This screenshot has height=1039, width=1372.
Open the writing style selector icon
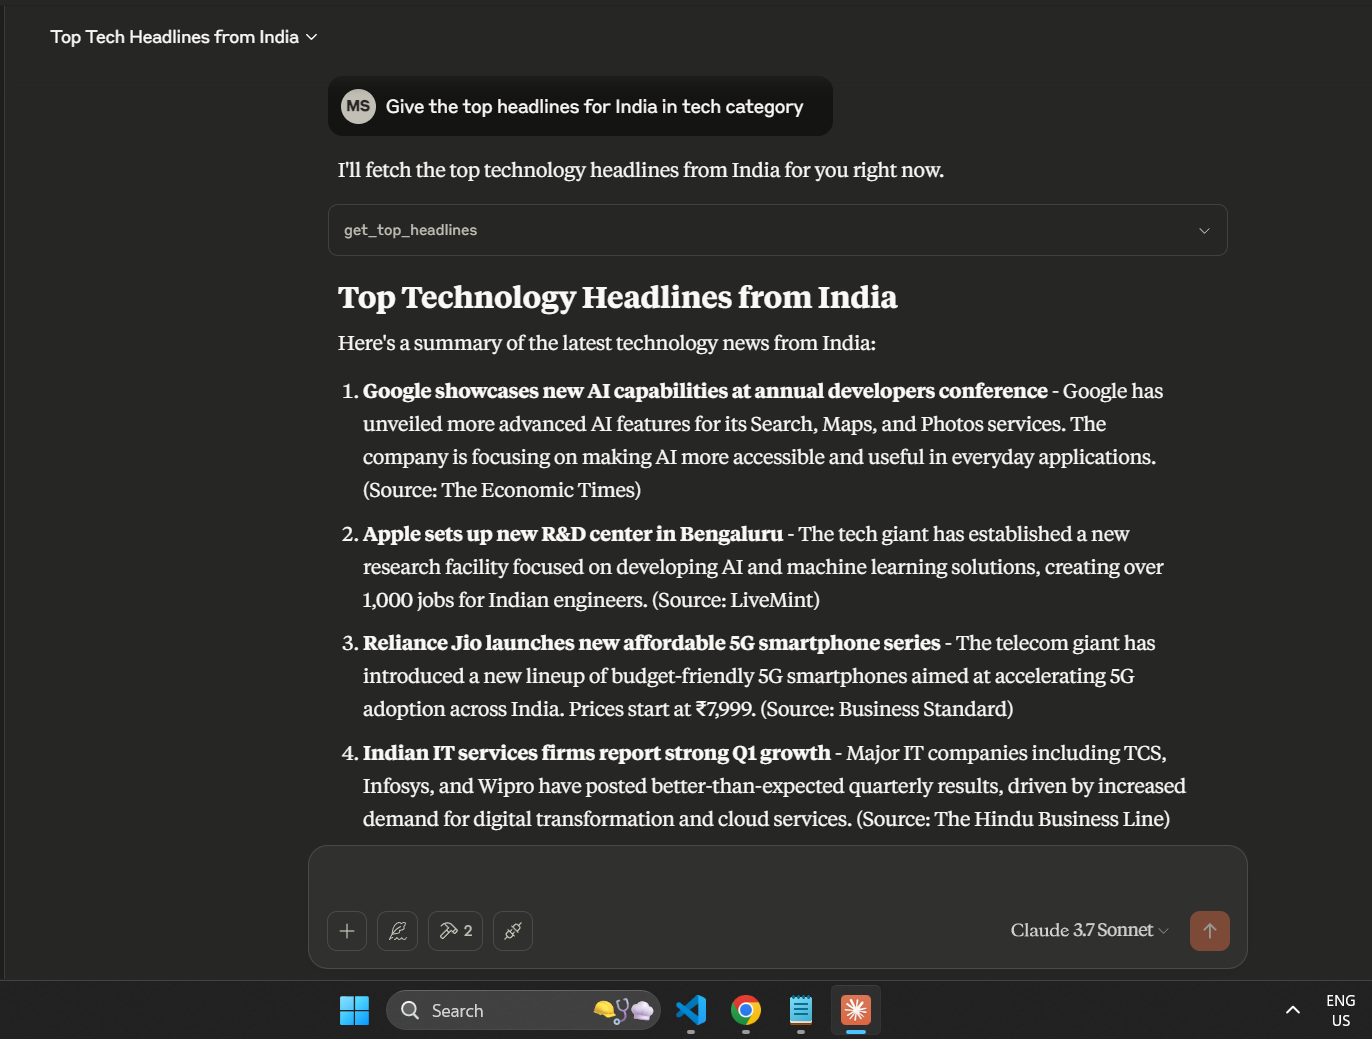click(x=397, y=931)
